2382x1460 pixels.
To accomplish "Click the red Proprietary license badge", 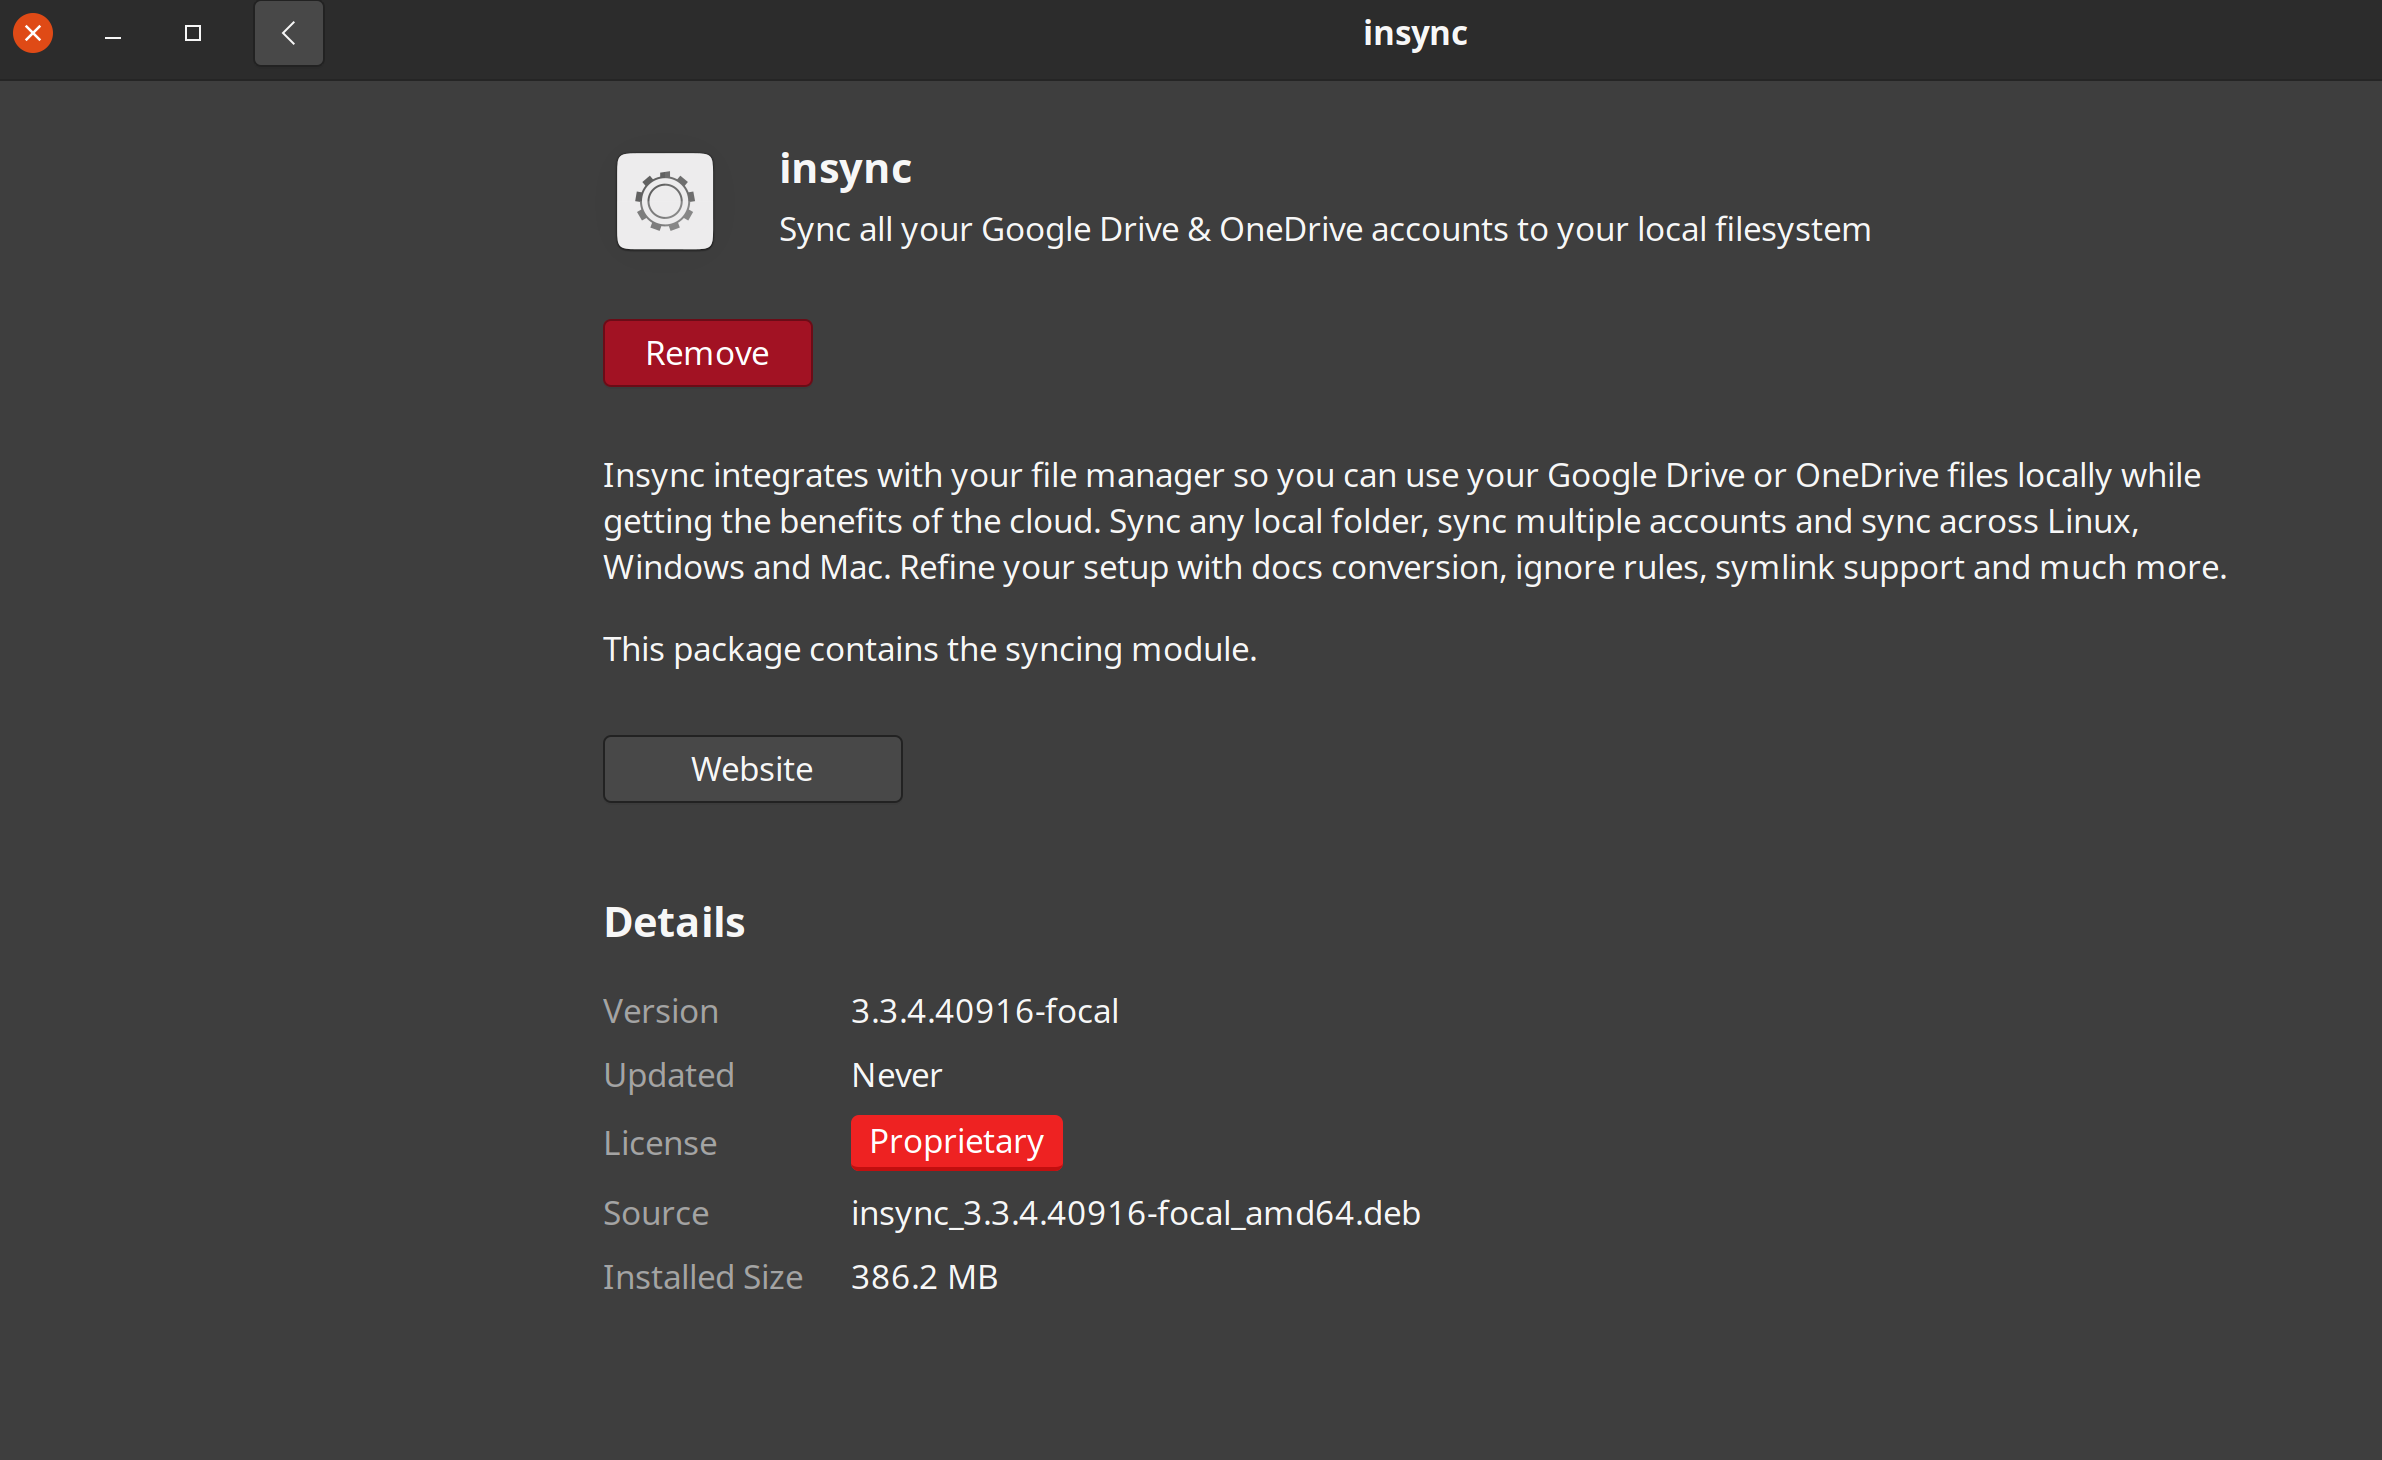I will pos(956,1141).
